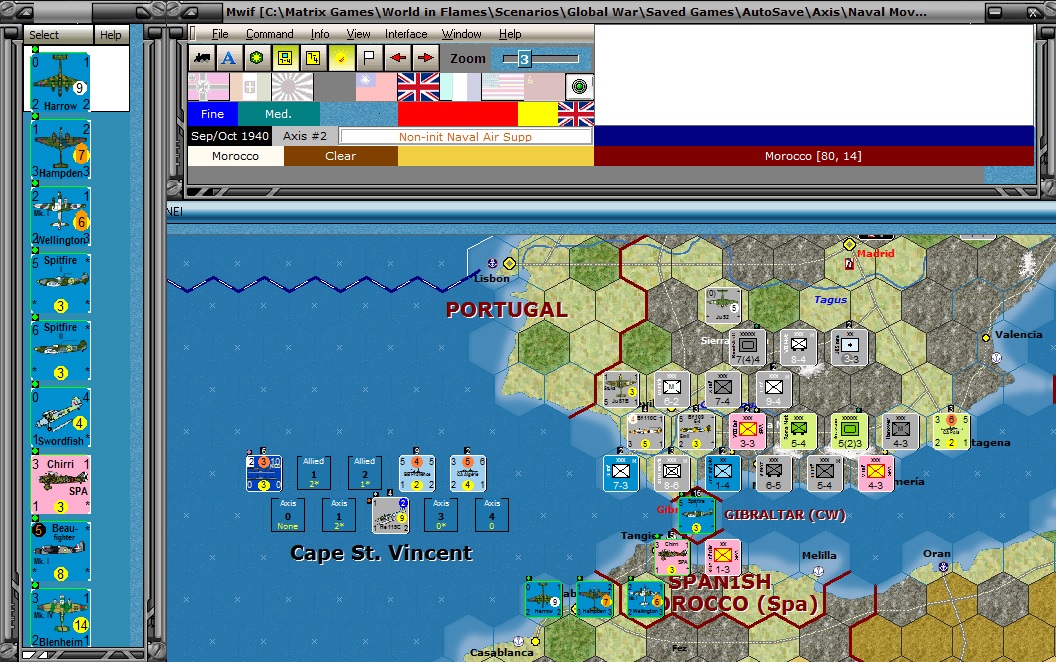
Task: Click the Fine weather box
Action: 212,114
